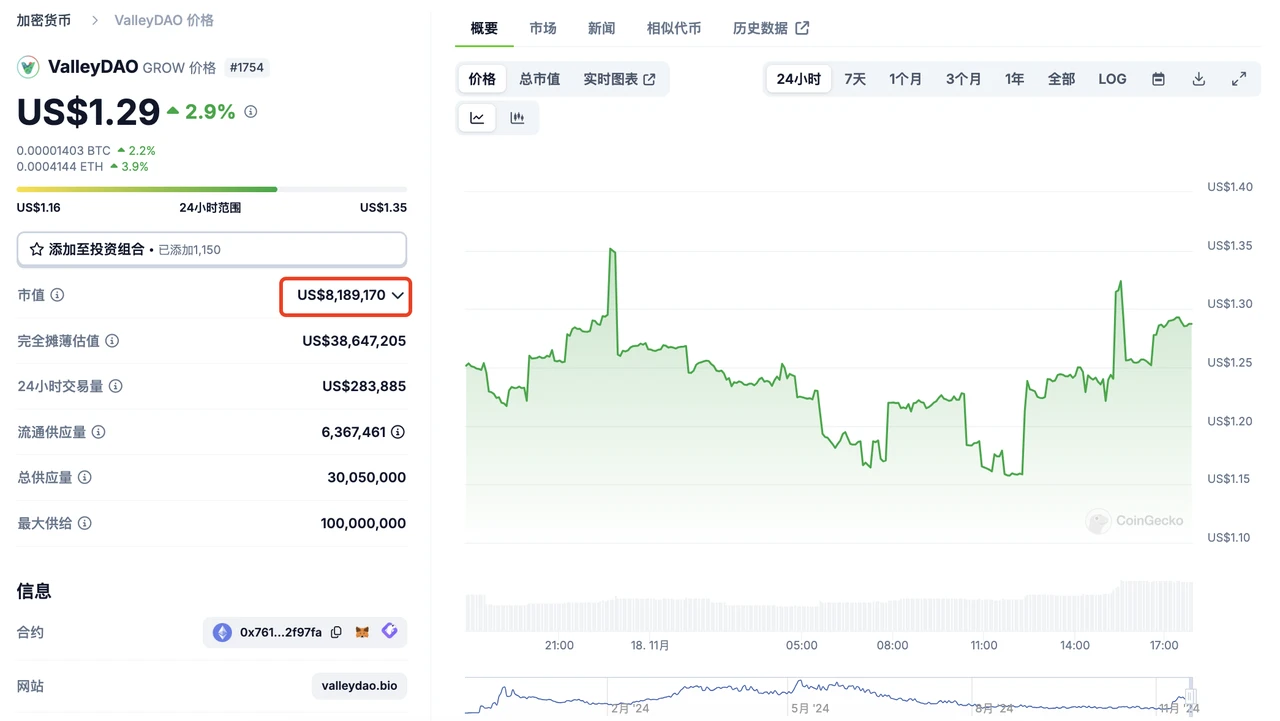Click the info icon next to 市值
This screenshot has width=1280, height=721.
pos(57,295)
